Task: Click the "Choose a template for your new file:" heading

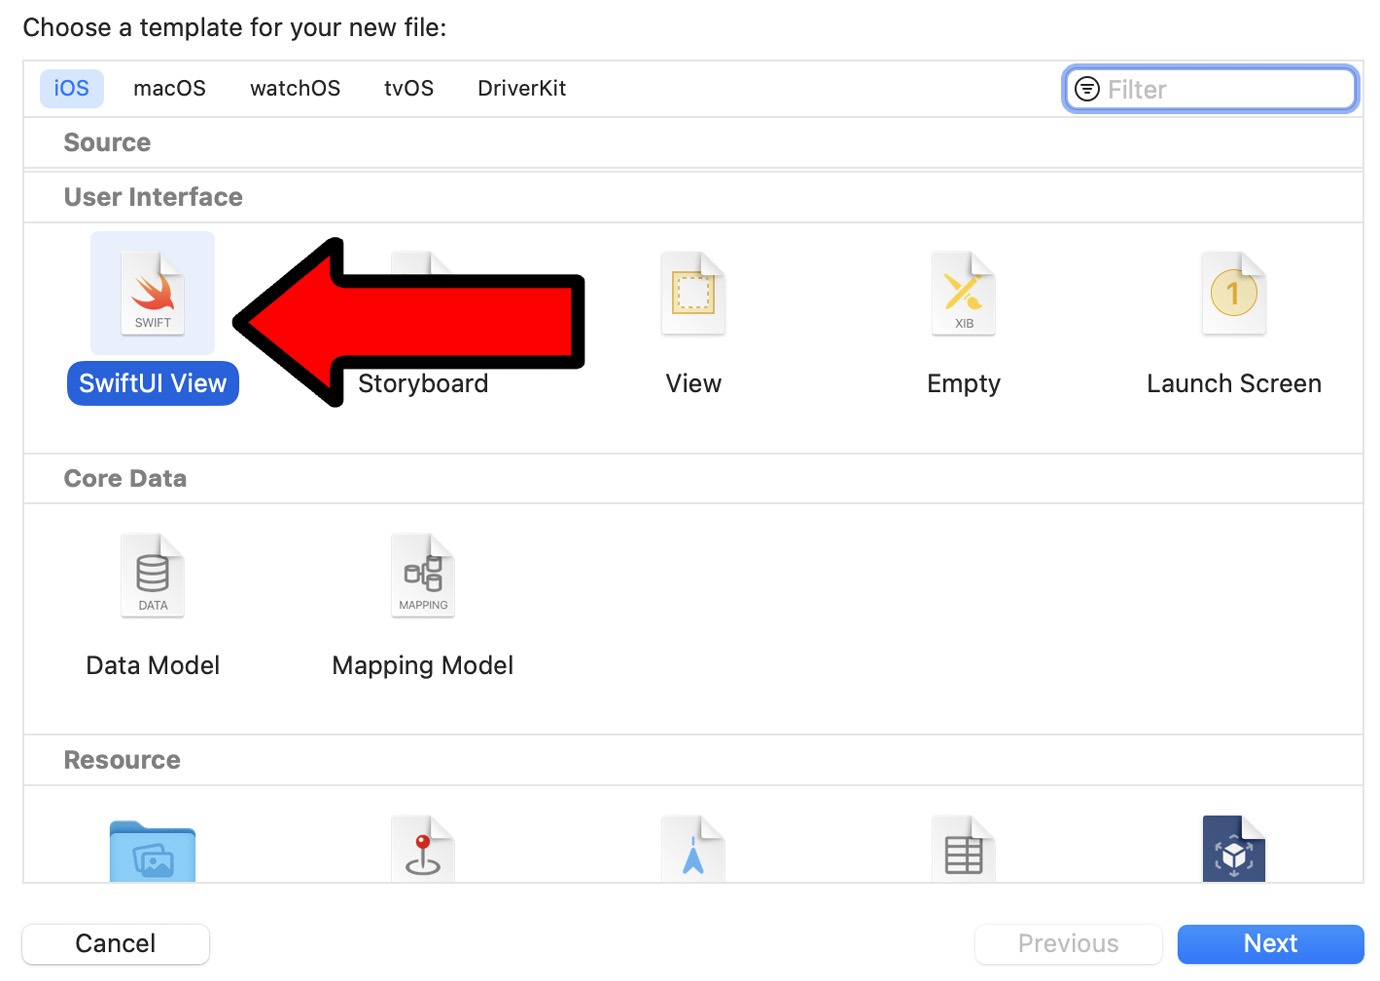Action: (x=235, y=27)
